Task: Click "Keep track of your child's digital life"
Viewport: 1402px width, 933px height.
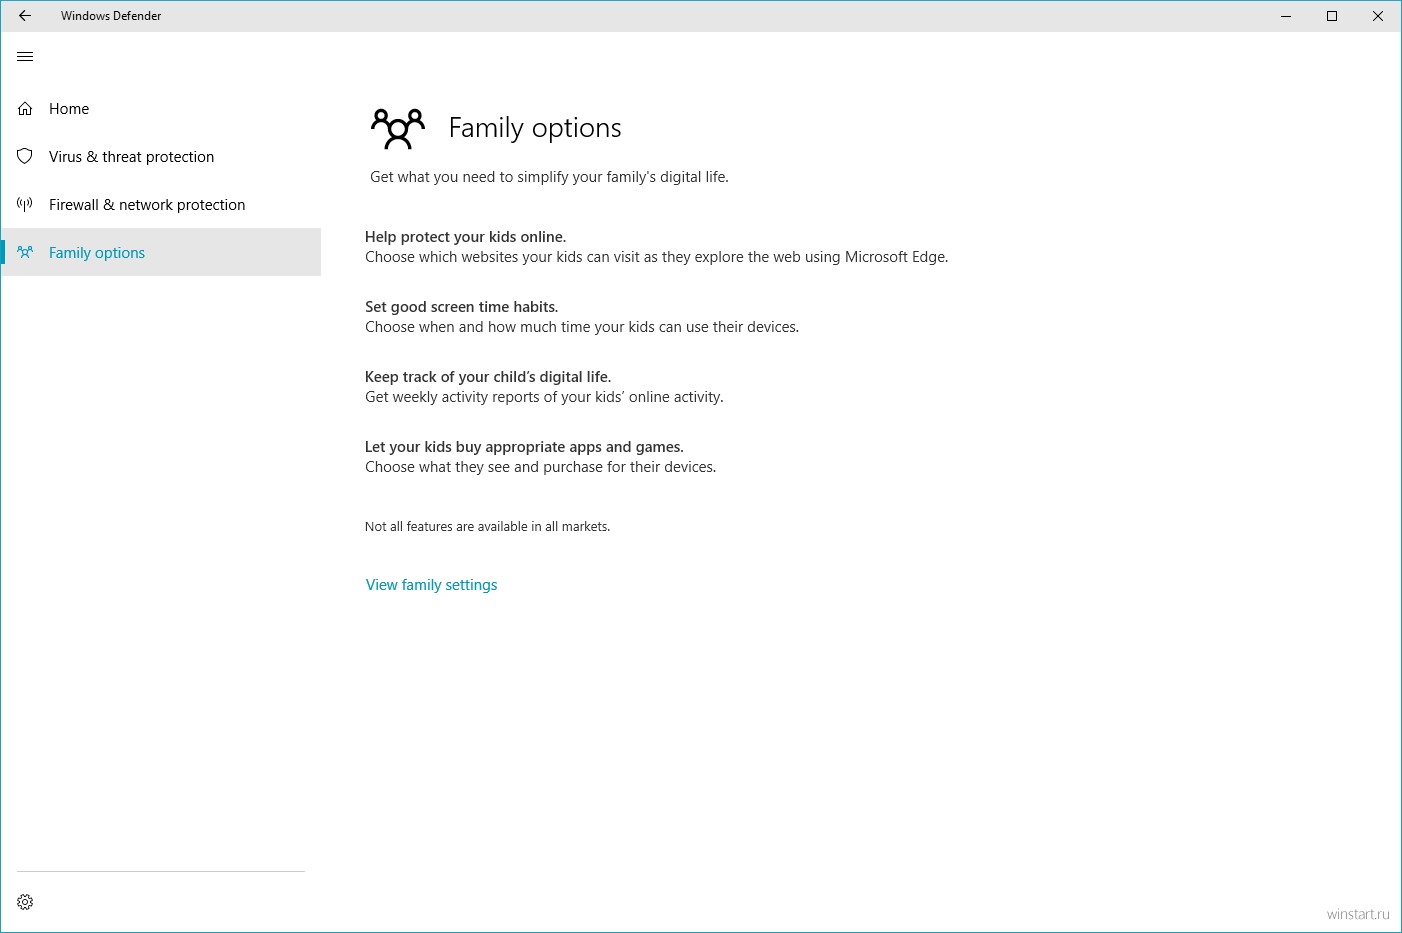Action: tap(487, 377)
